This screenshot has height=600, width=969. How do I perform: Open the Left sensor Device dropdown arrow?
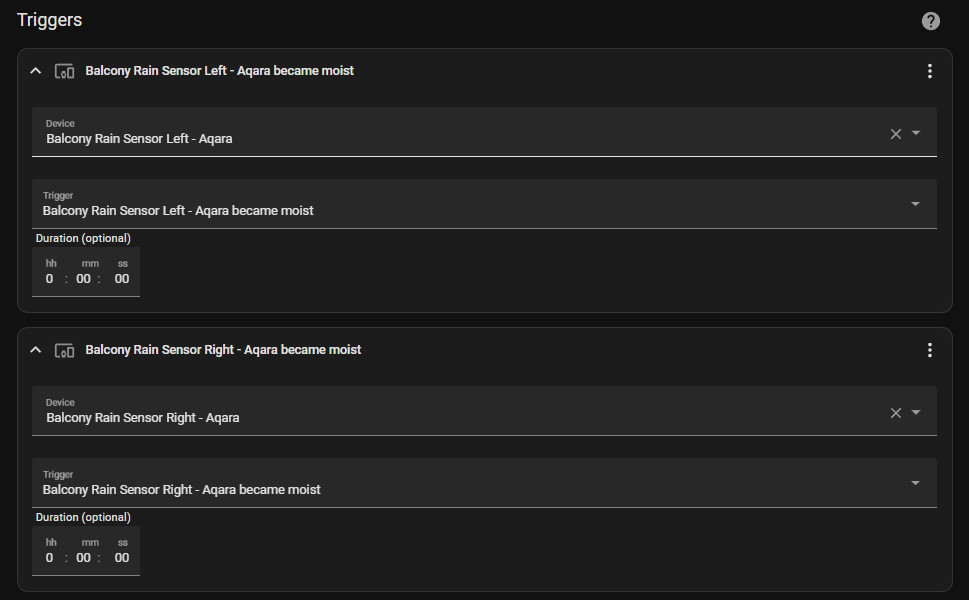[916, 134]
